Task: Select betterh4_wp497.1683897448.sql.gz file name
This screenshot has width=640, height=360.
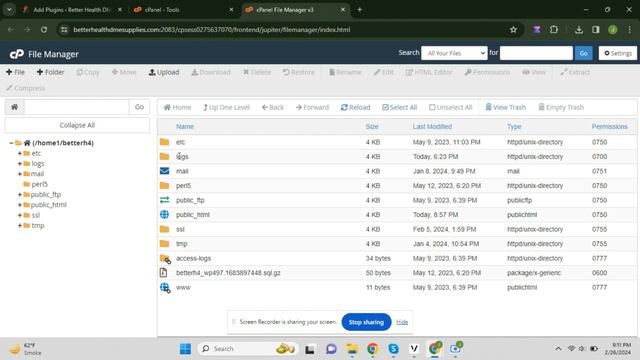Action: point(228,273)
